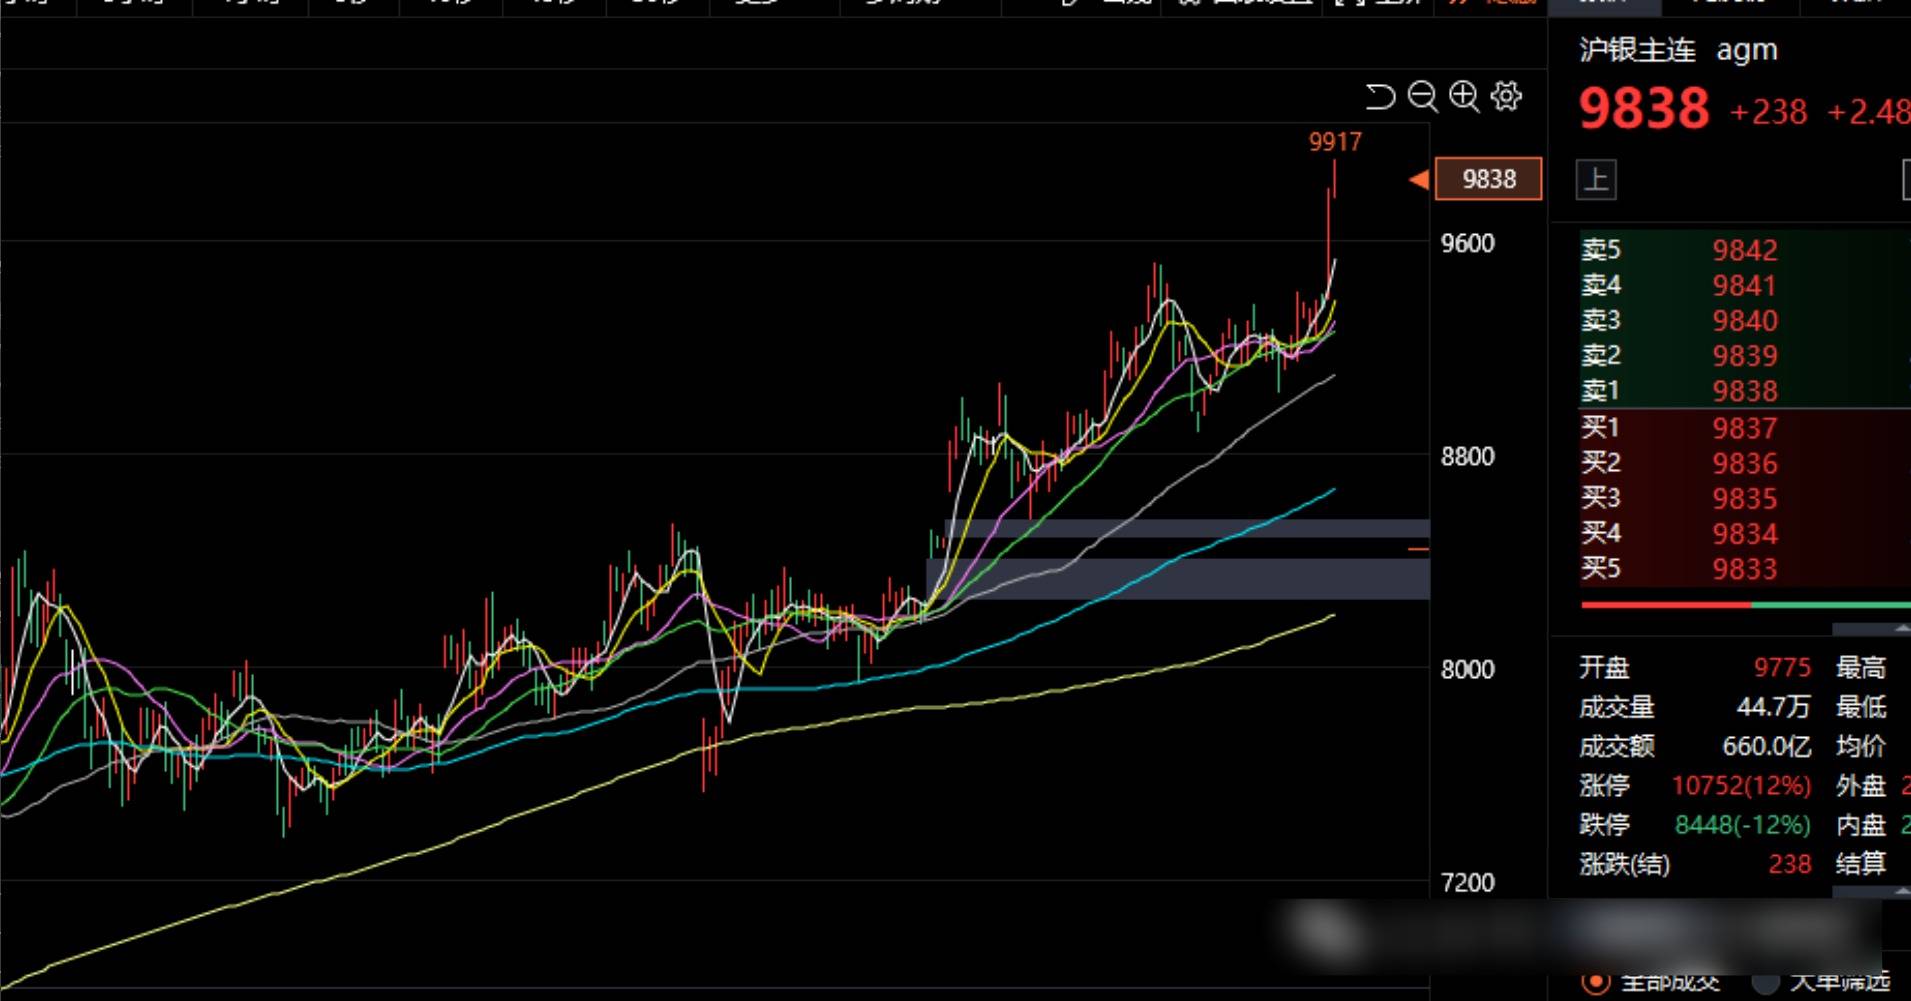Viewport: 1911px width, 1001px height.
Task: Select the 全部成交 radio button
Action: point(1595,982)
